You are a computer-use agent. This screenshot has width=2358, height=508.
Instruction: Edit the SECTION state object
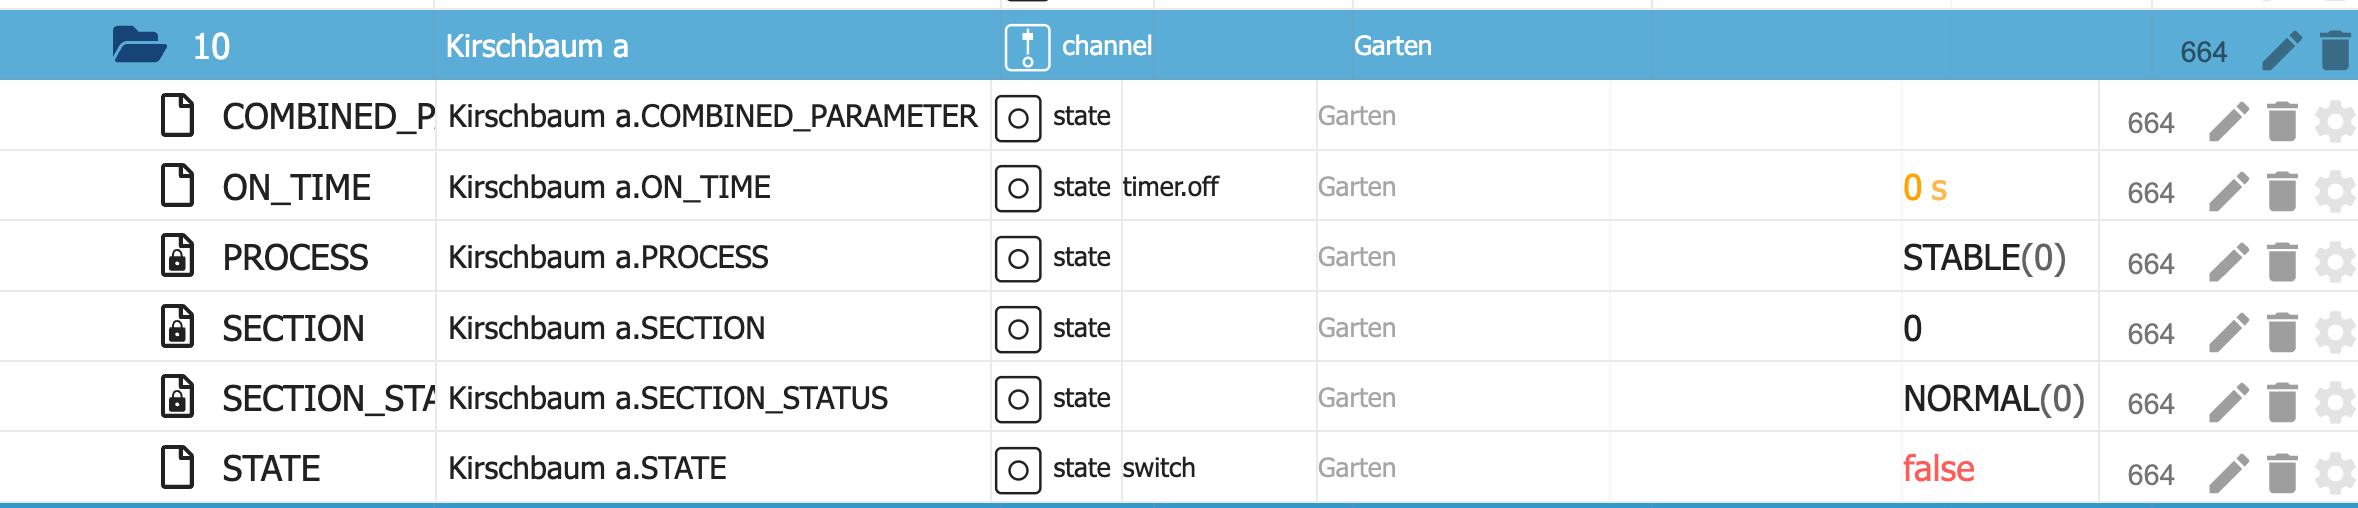coord(2228,333)
